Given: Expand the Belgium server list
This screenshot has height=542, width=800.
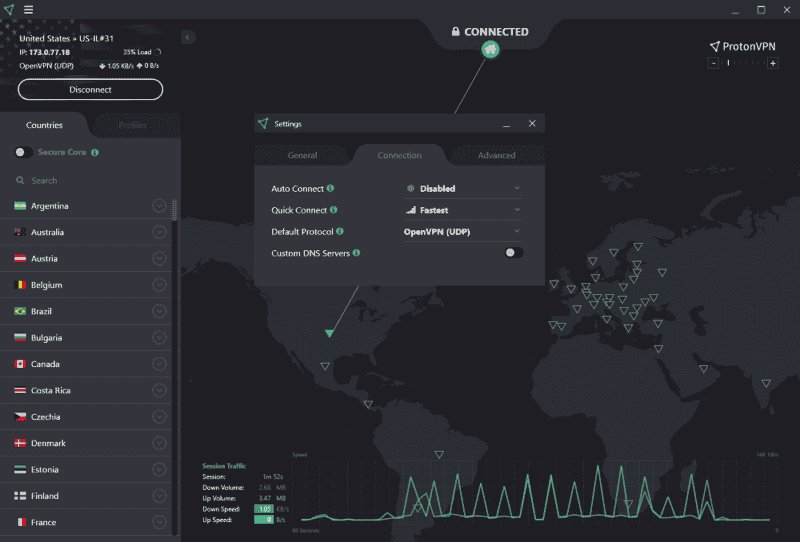Looking at the screenshot, I should click(x=159, y=285).
